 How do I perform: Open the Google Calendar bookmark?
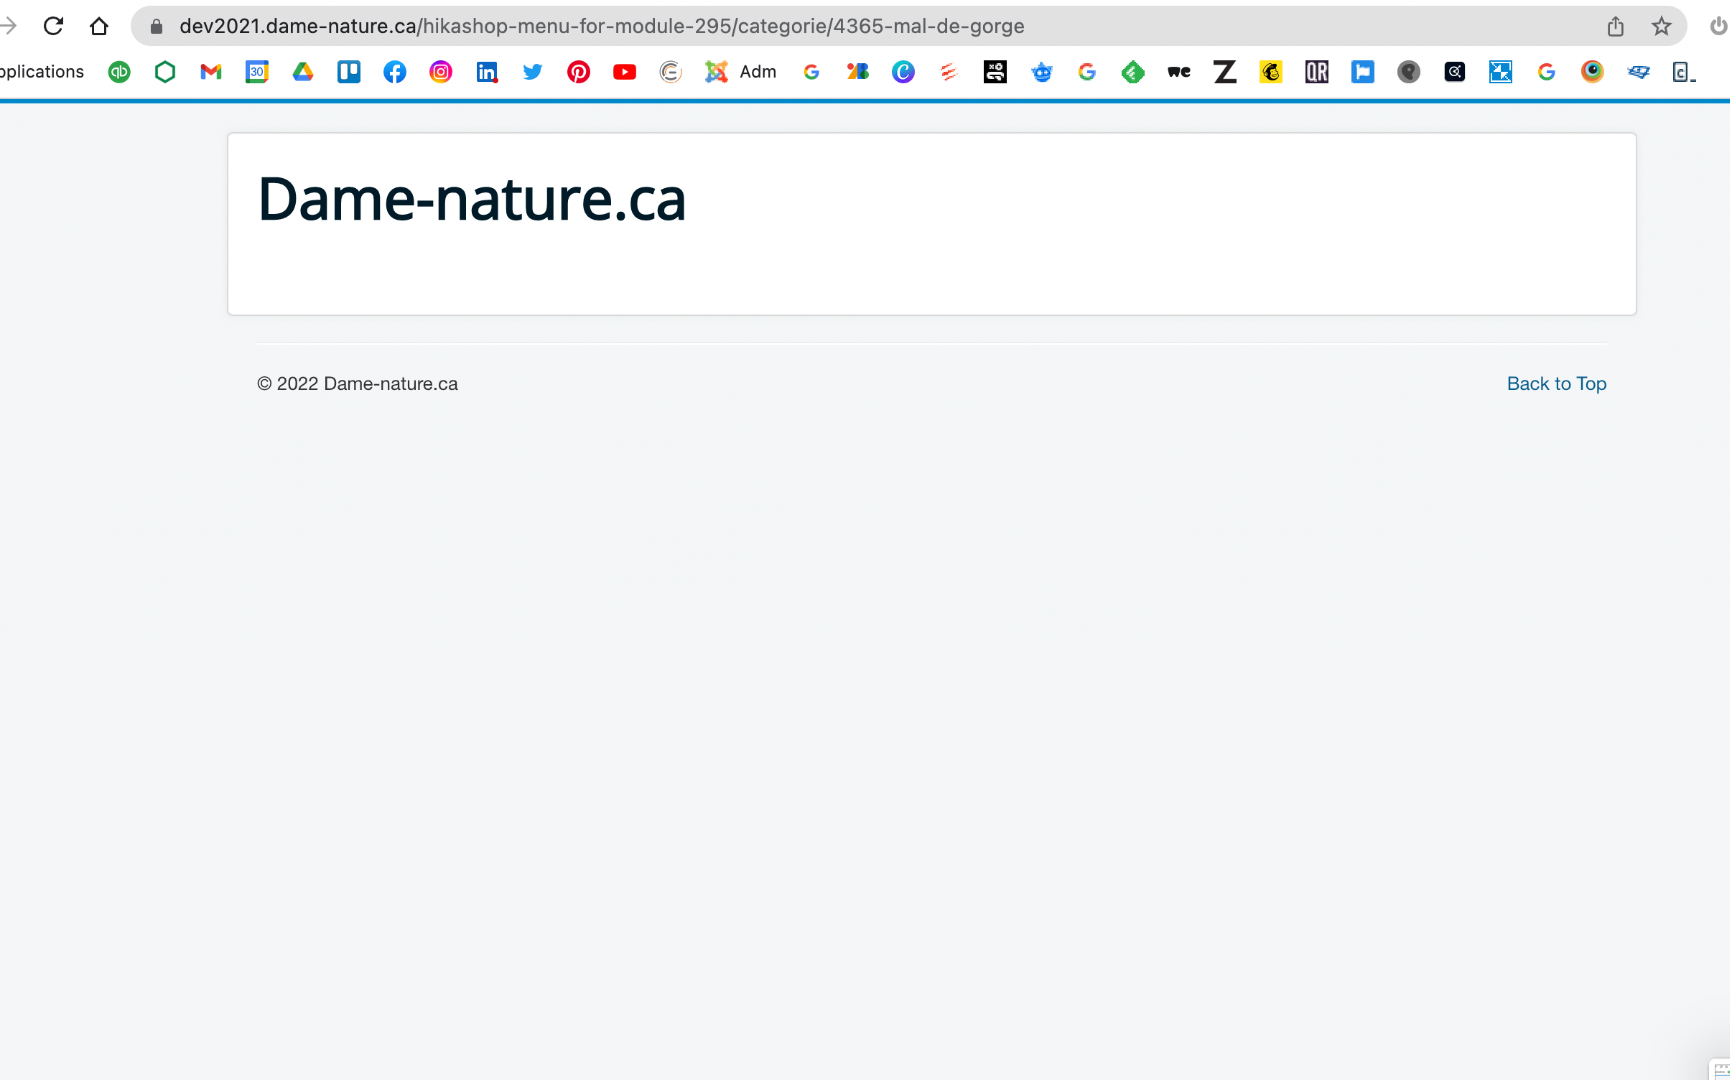click(x=257, y=72)
